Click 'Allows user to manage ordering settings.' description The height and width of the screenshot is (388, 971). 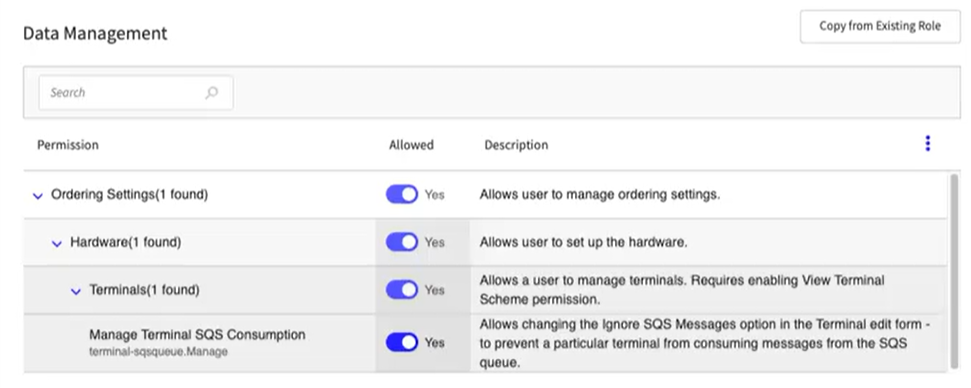(599, 194)
